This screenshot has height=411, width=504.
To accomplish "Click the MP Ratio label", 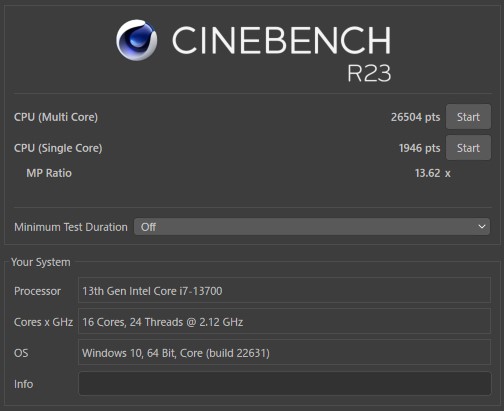I will coord(49,173).
